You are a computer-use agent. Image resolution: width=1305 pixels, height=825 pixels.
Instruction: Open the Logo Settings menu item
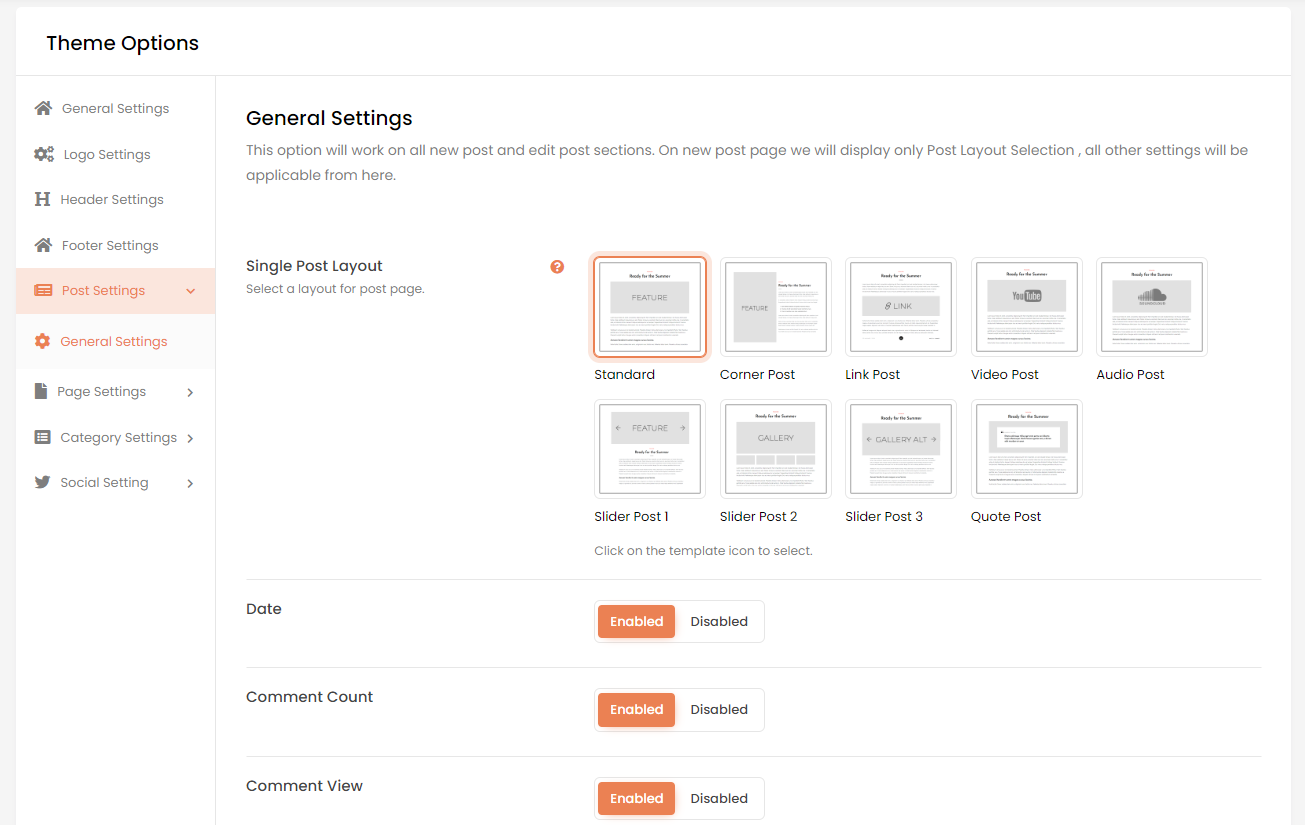click(x=106, y=154)
